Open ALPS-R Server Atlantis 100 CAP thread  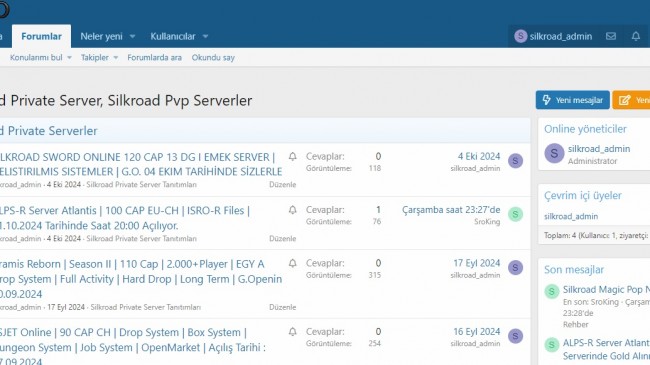125,218
